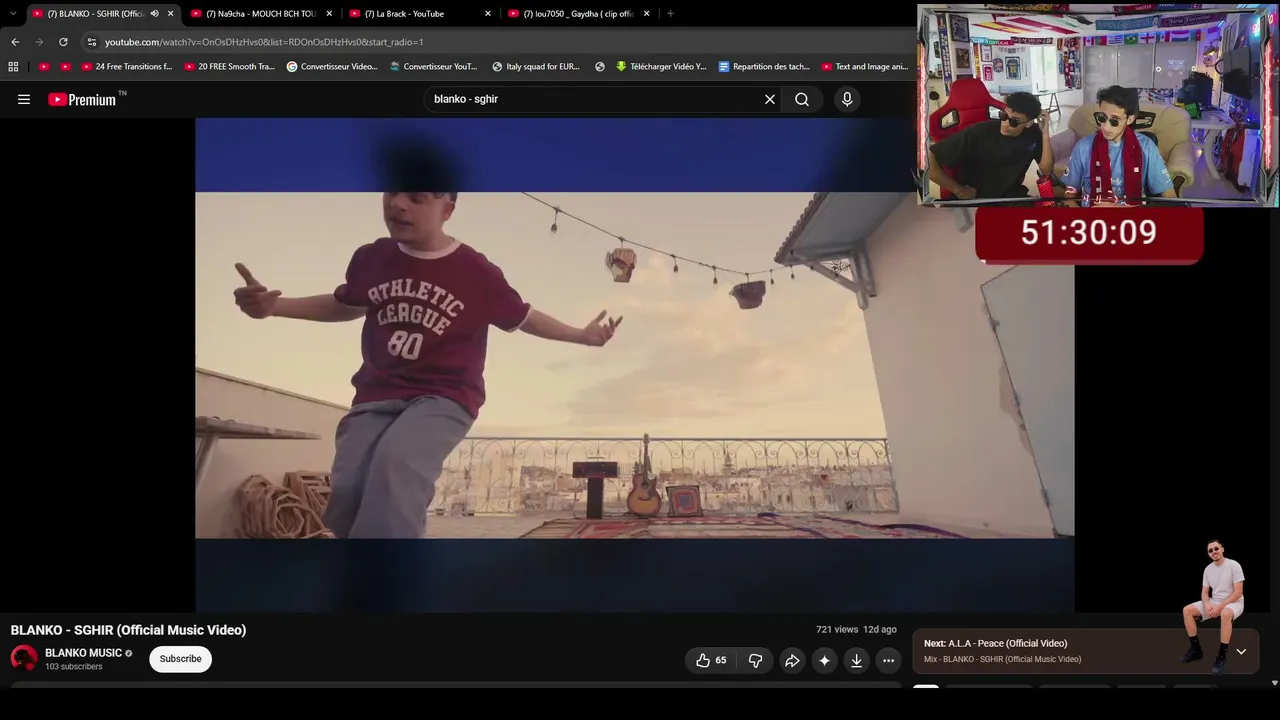Download the video
This screenshot has height=720, width=1280.
point(856,660)
